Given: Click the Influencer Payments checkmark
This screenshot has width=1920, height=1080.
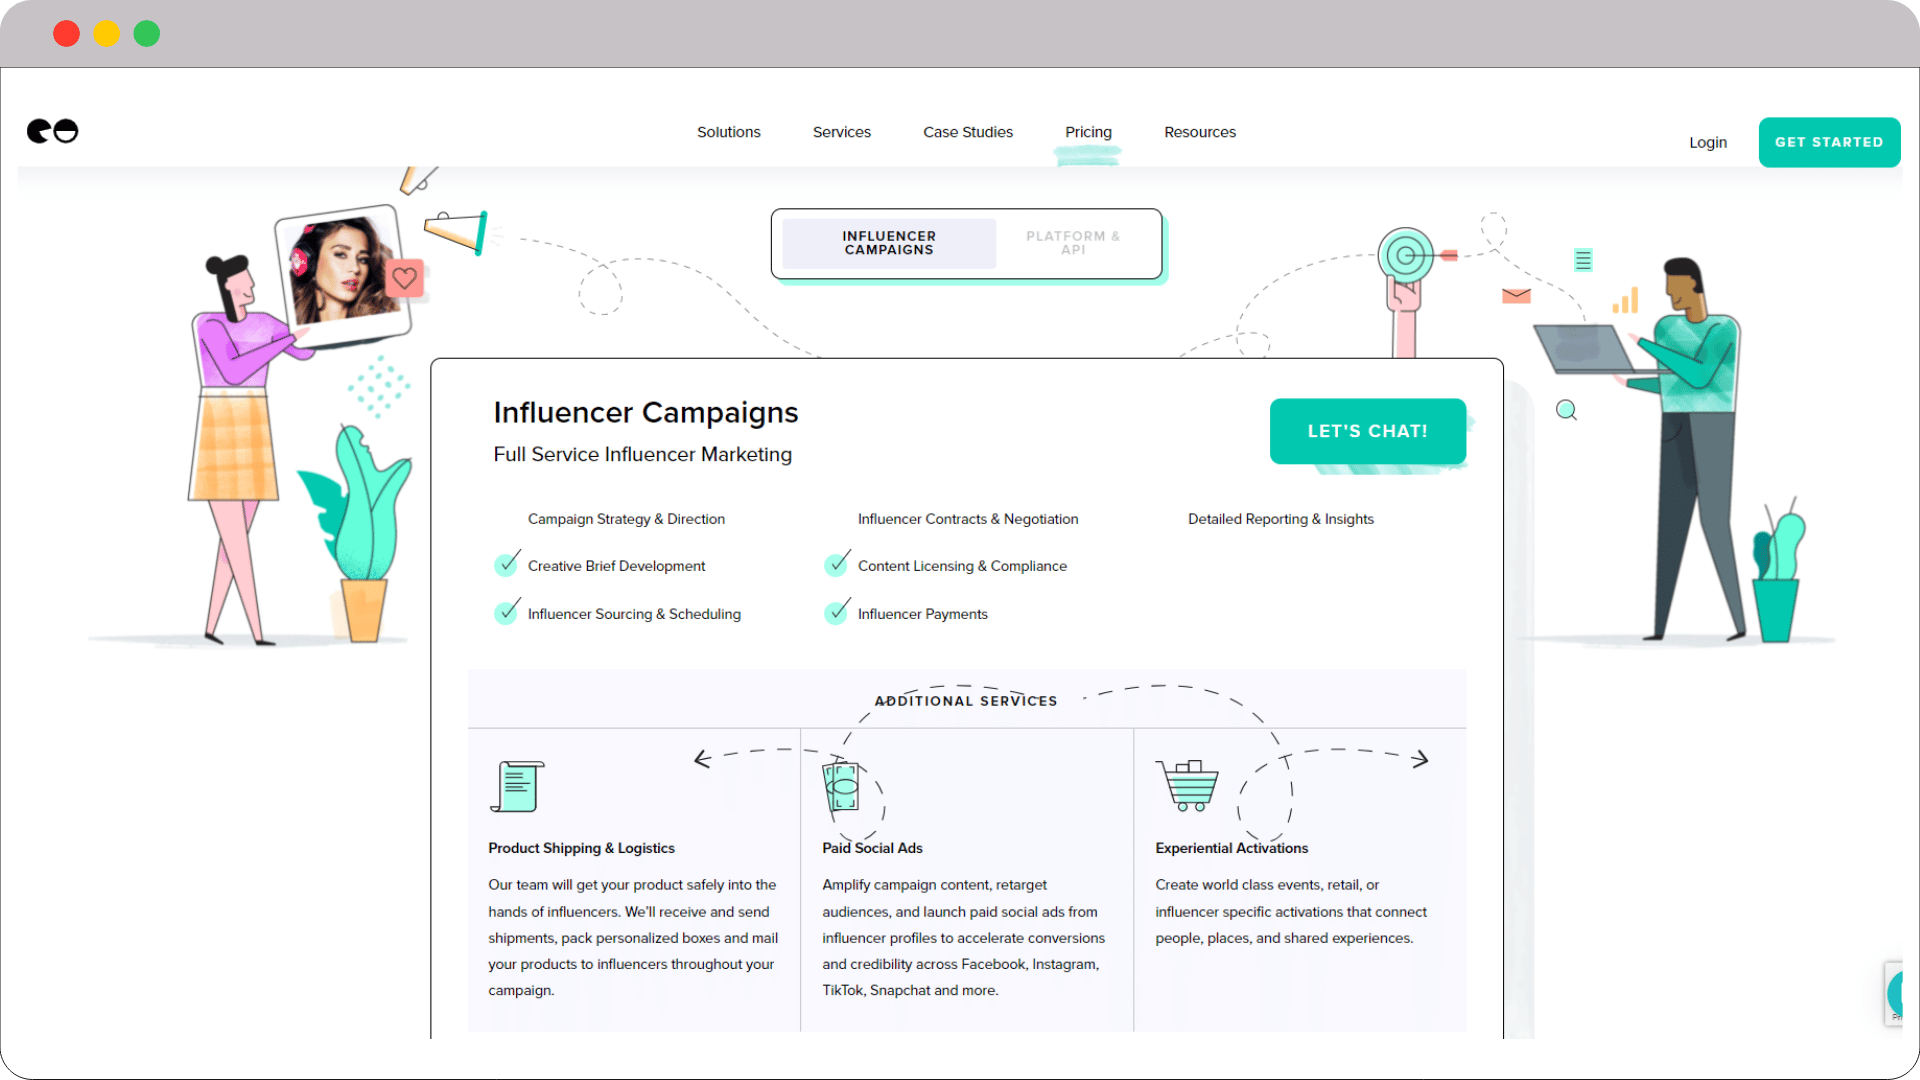Looking at the screenshot, I should [837, 612].
